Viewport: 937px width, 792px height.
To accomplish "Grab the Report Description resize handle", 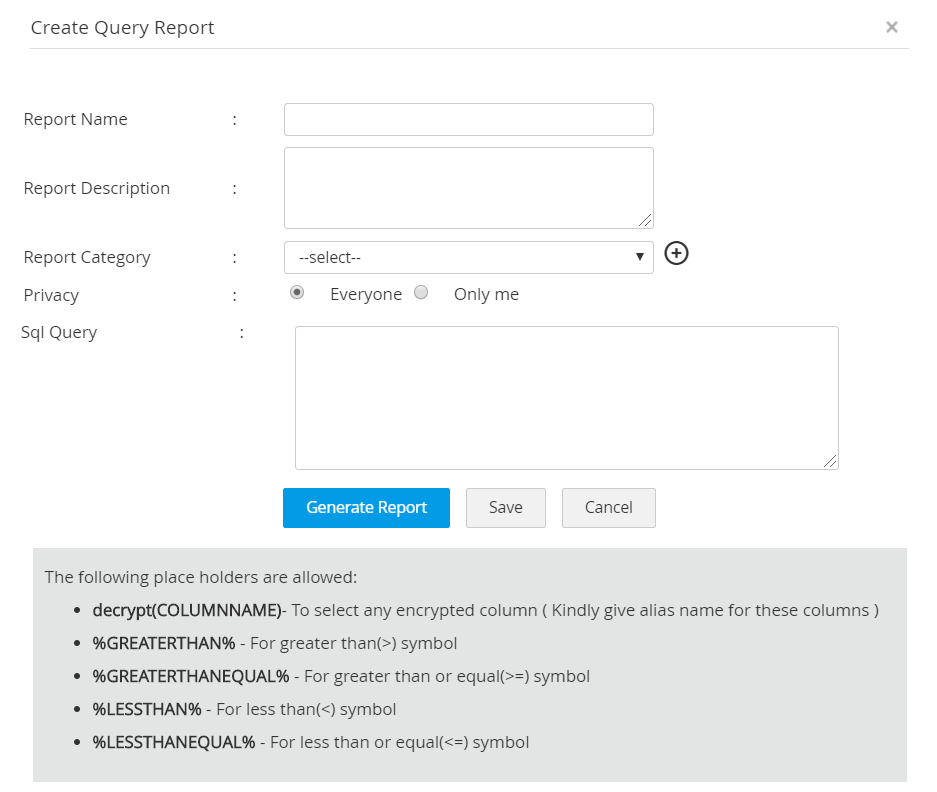I will click(646, 221).
